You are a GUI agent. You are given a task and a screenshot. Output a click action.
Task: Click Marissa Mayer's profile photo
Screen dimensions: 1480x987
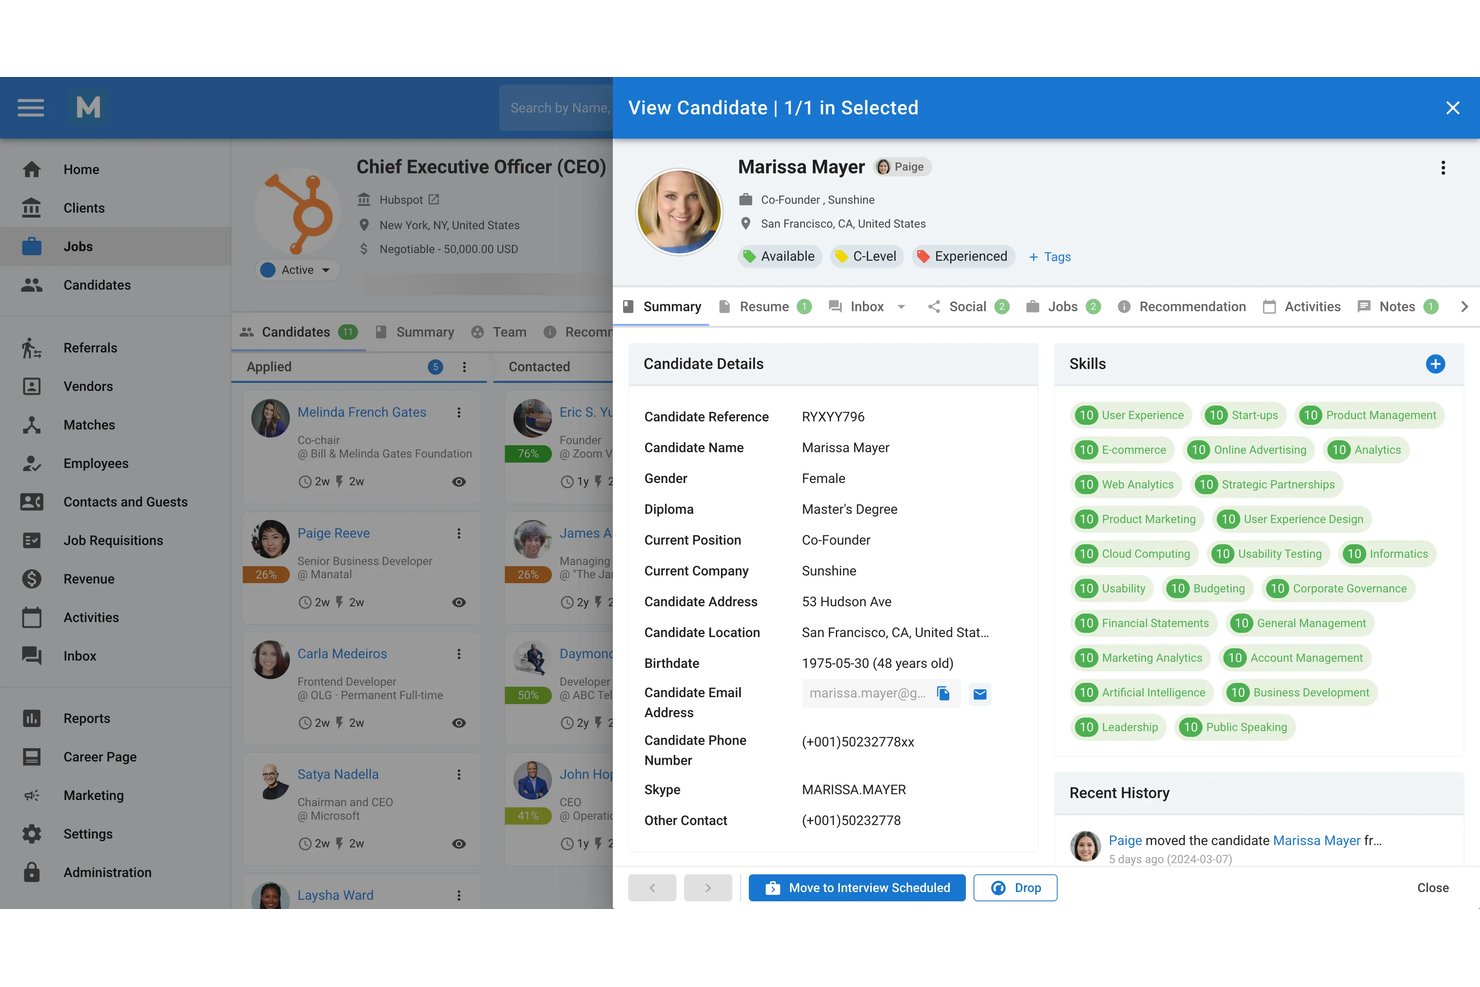[680, 212]
